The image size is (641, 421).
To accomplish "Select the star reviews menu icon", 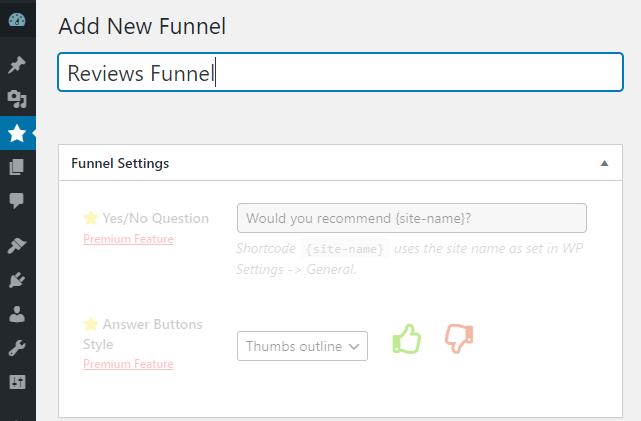I will click(x=17, y=132).
